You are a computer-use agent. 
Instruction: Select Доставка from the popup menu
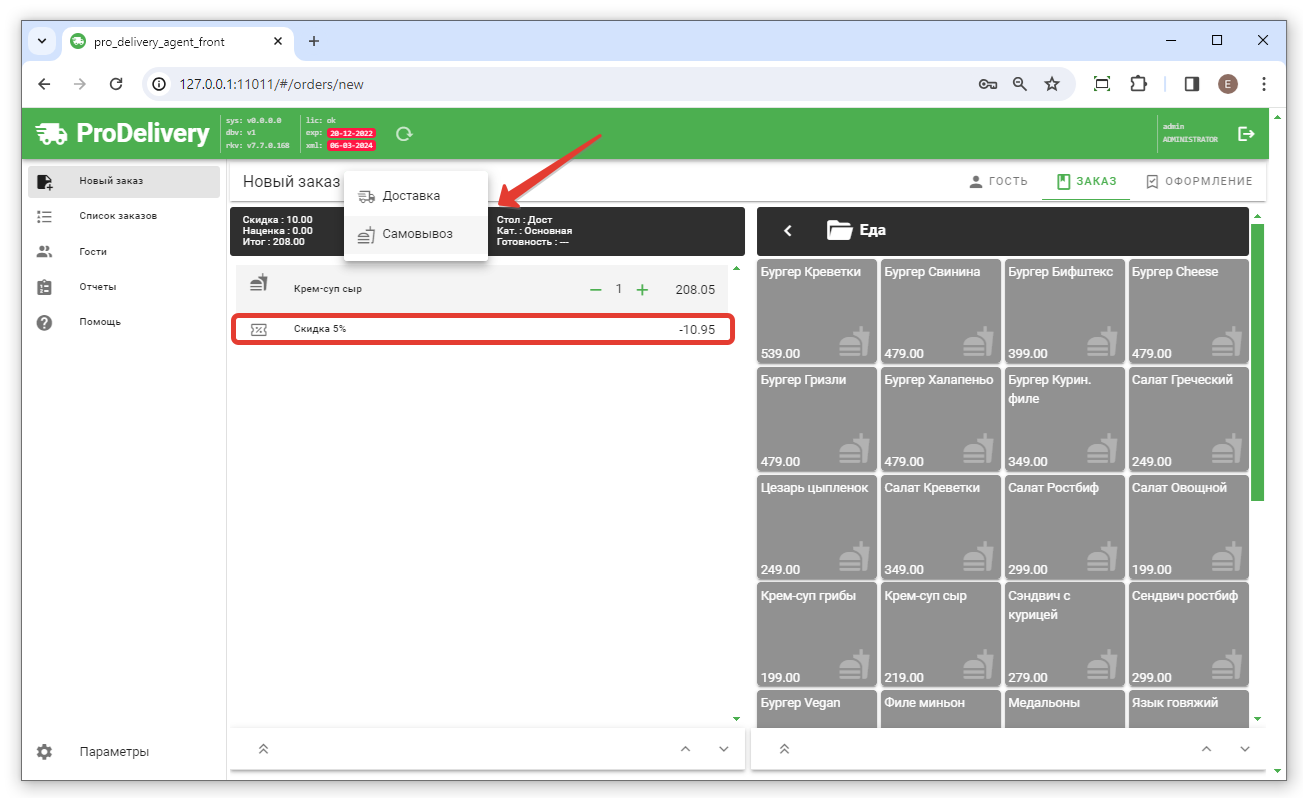411,196
